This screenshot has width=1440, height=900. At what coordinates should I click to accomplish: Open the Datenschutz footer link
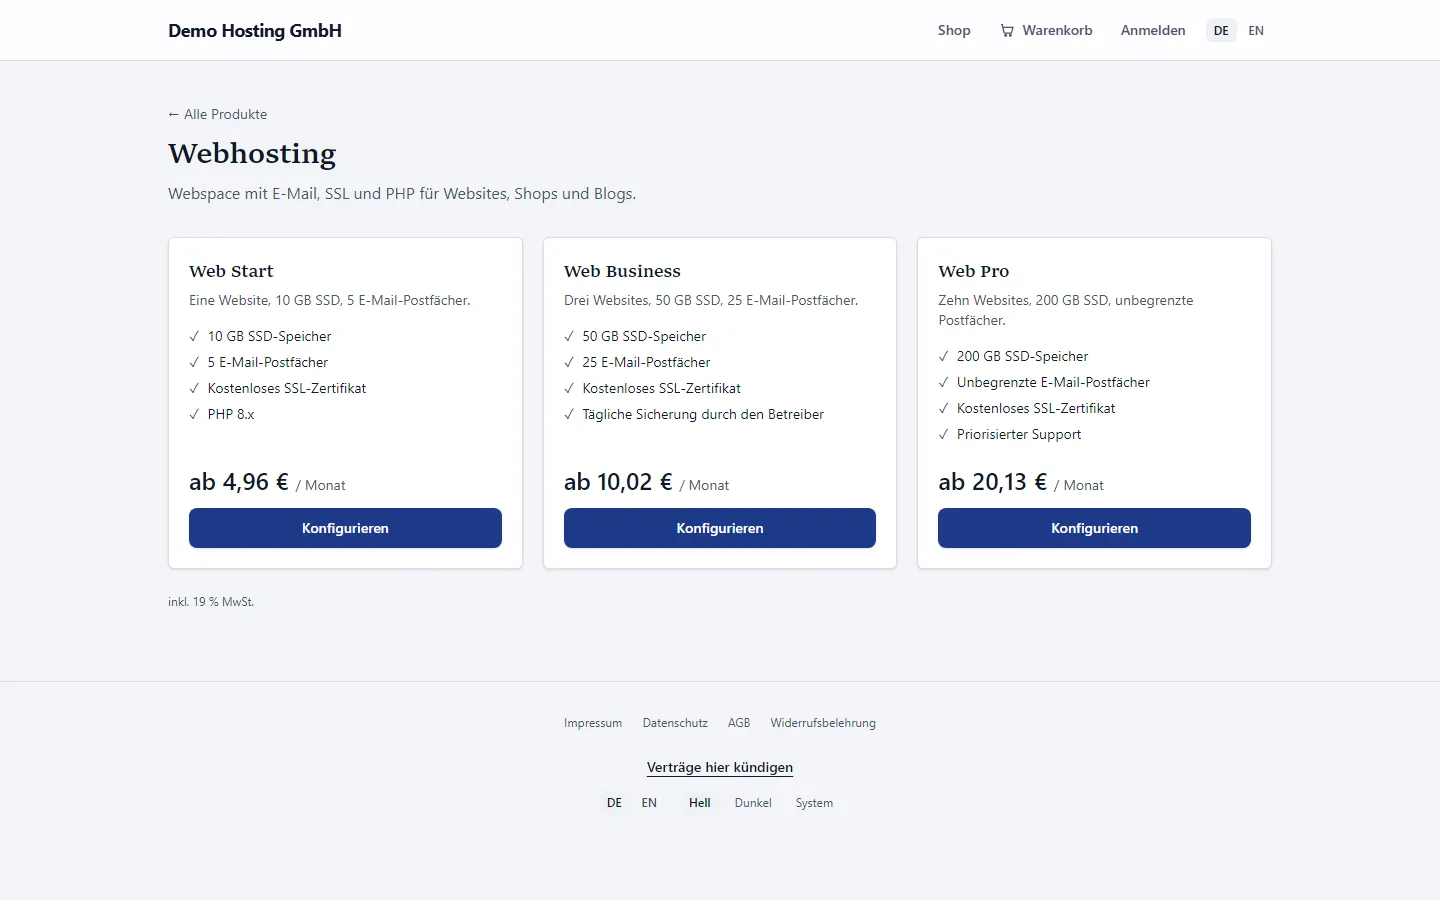675,723
